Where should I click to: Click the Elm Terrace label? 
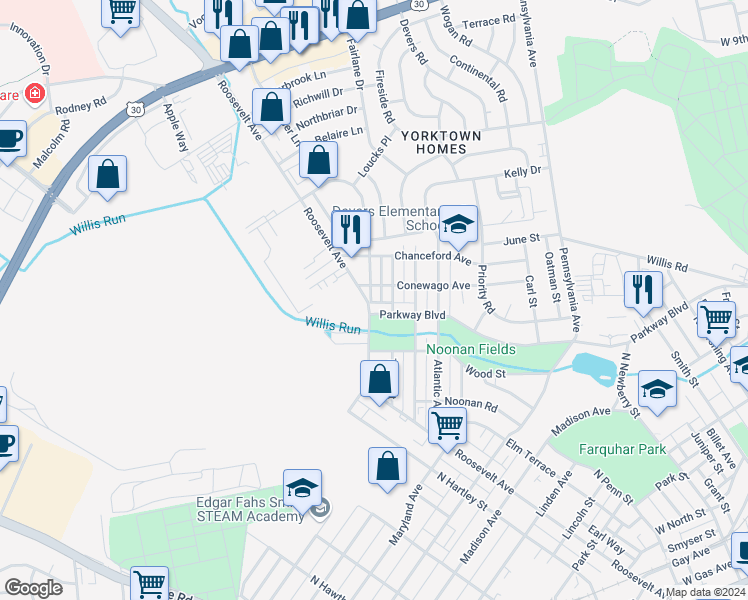530,458
